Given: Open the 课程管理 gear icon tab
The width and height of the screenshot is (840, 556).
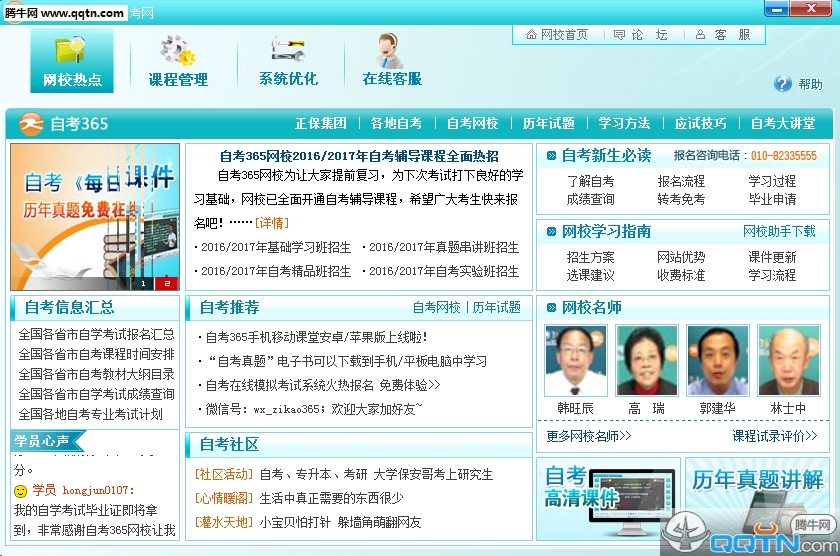Looking at the screenshot, I should point(178,61).
